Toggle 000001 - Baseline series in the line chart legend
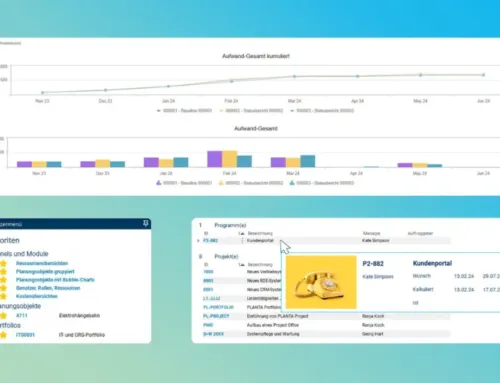The width and height of the screenshot is (500, 383). click(184, 110)
